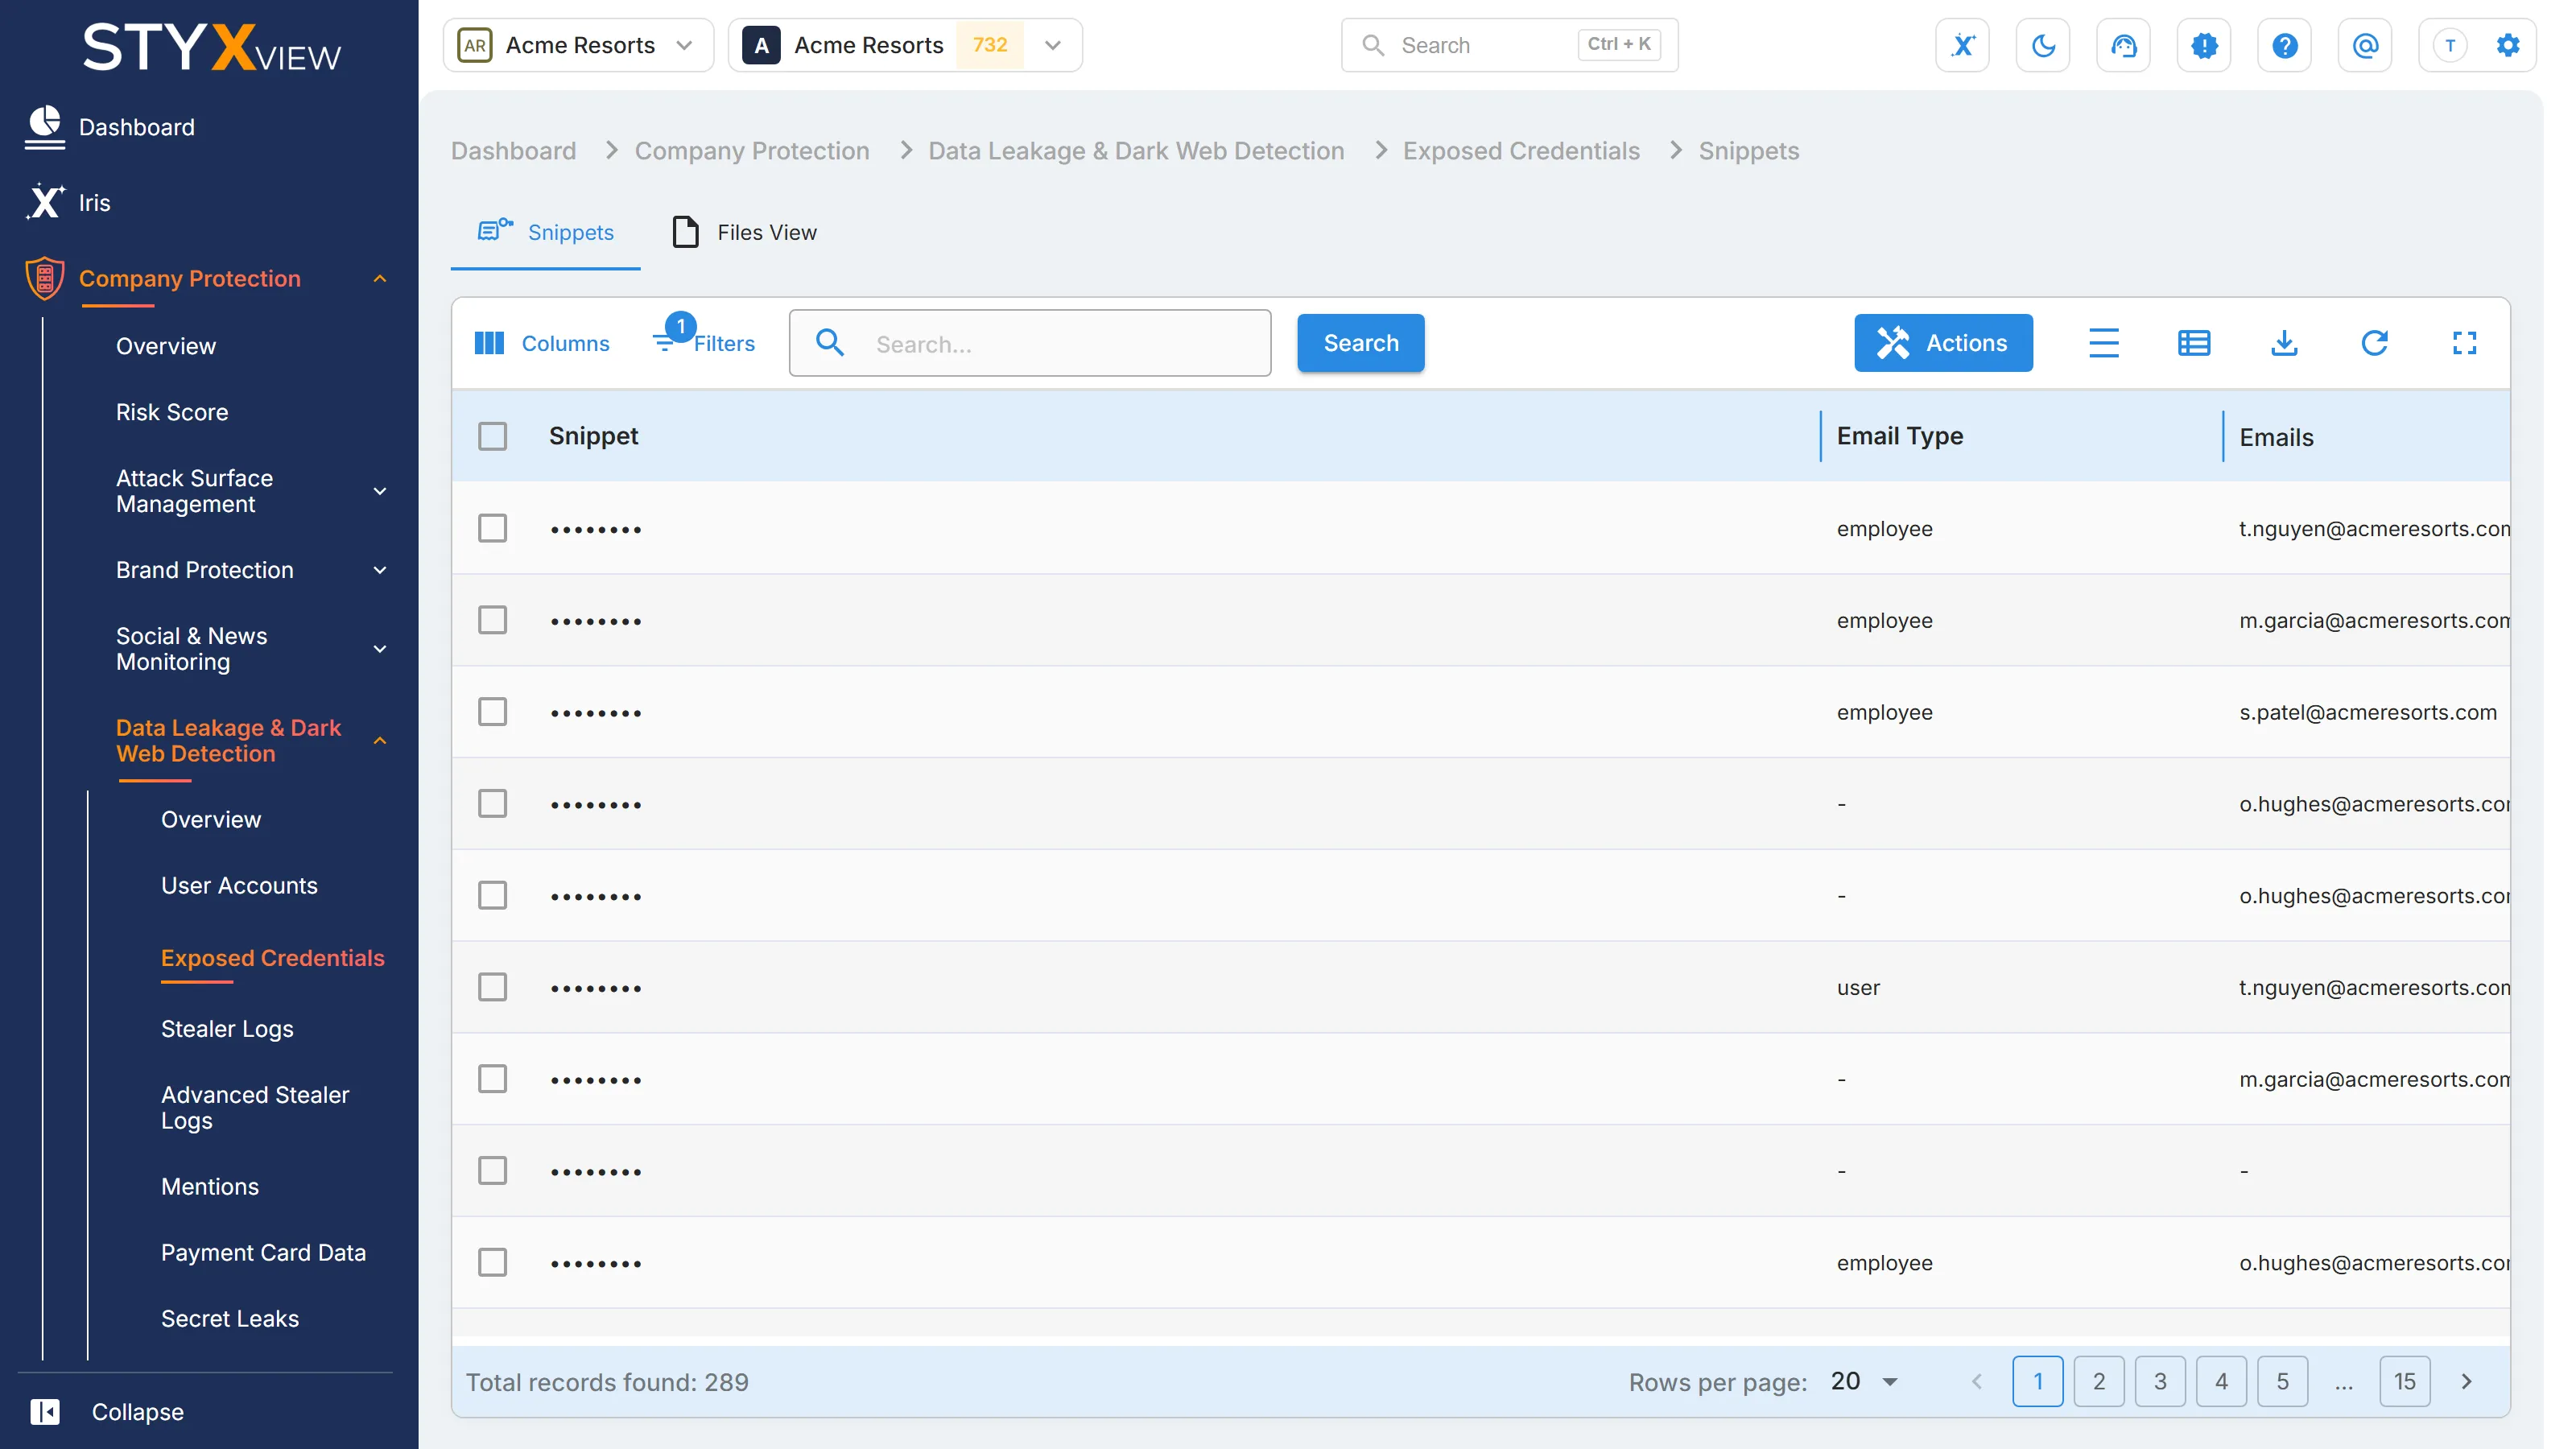This screenshot has height=1449, width=2576.
Task: Click the @ mentions icon in top bar
Action: 2365,45
